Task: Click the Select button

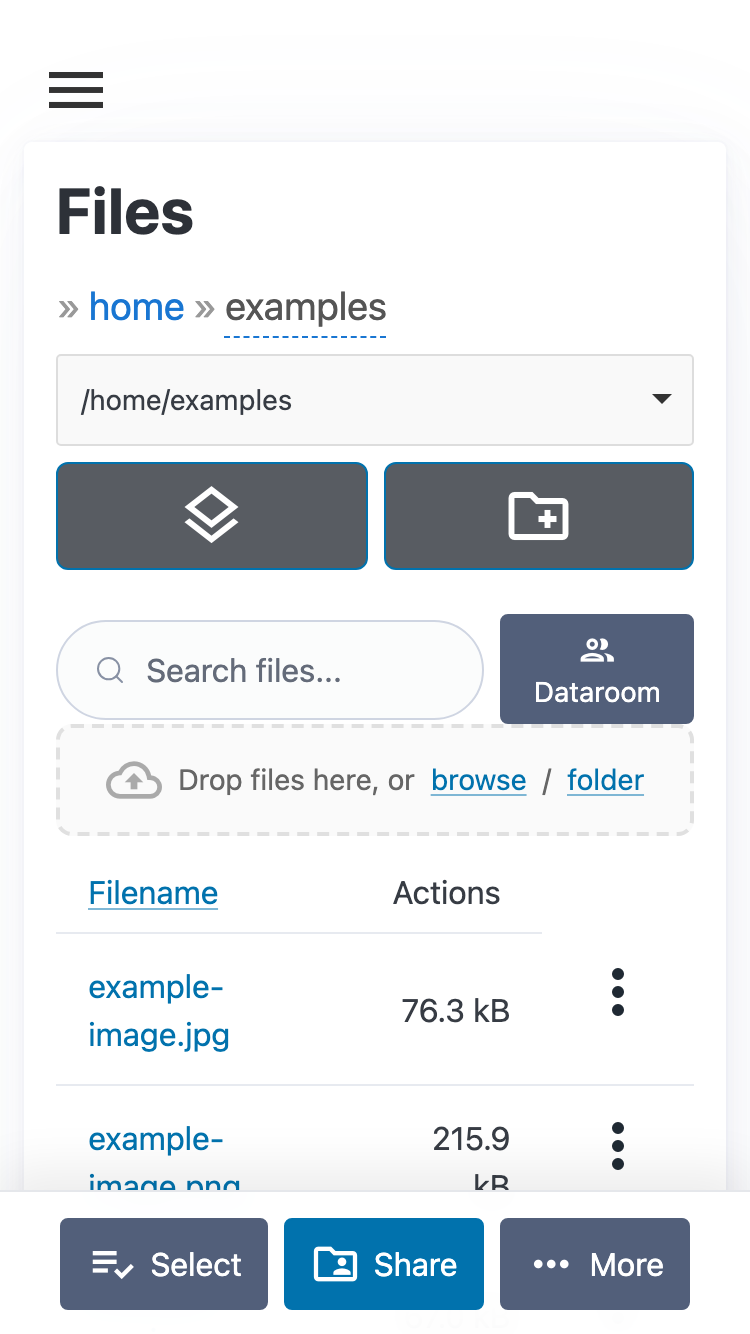Action: click(x=163, y=1264)
